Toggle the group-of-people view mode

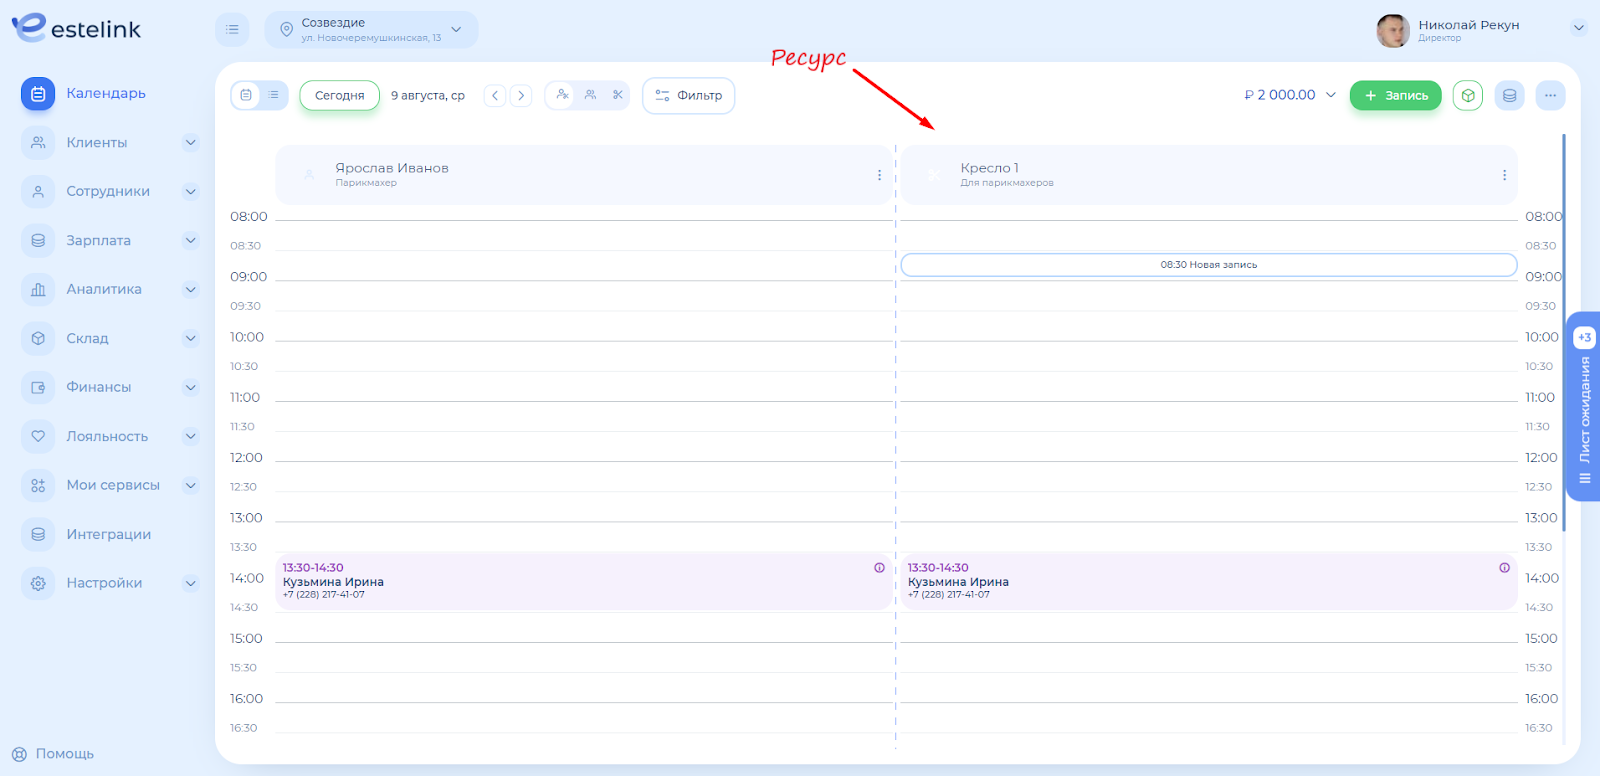pyautogui.click(x=590, y=95)
